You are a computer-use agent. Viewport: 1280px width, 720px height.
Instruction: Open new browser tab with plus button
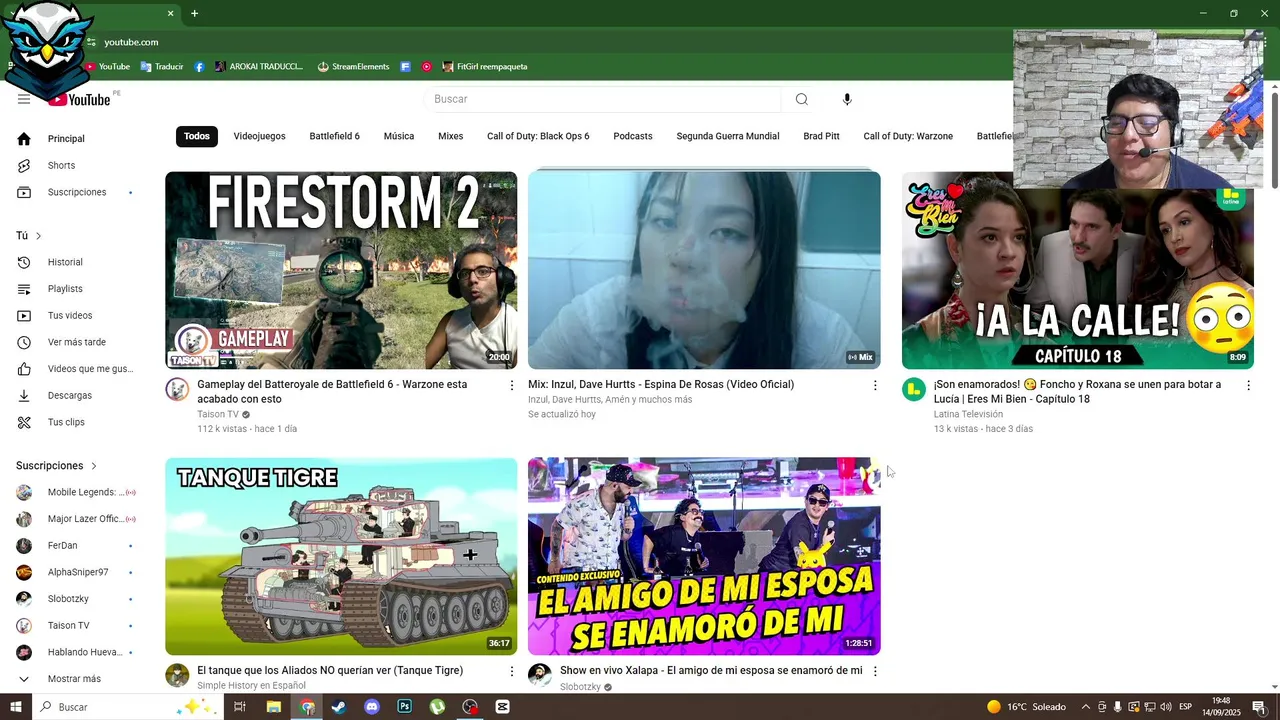point(194,14)
